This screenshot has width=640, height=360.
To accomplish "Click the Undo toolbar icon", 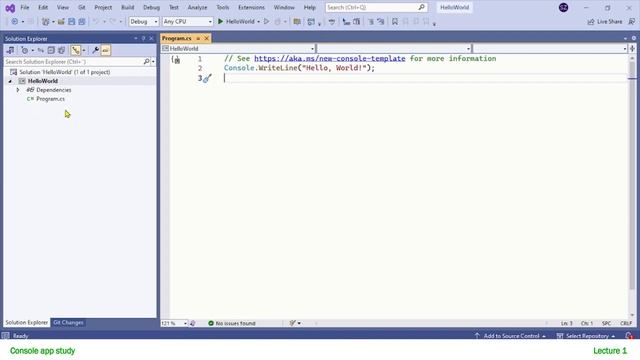I will pos(96,22).
